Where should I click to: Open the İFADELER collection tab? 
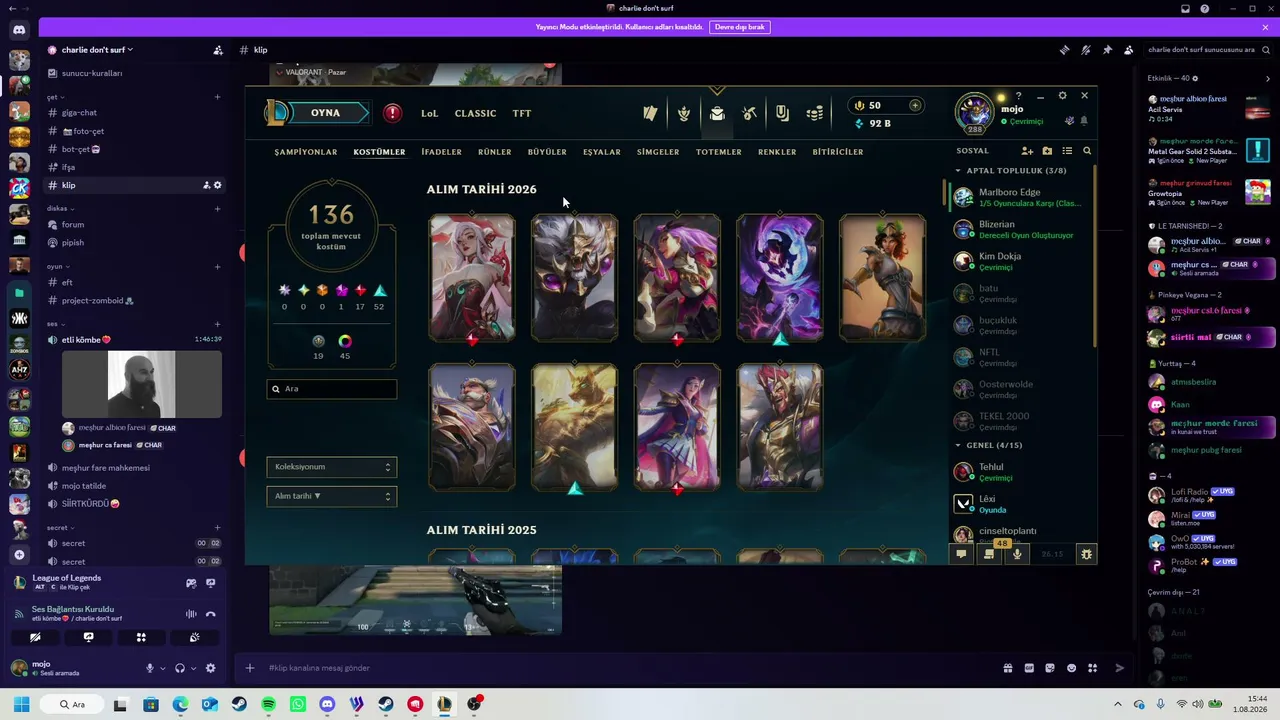pyautogui.click(x=441, y=152)
